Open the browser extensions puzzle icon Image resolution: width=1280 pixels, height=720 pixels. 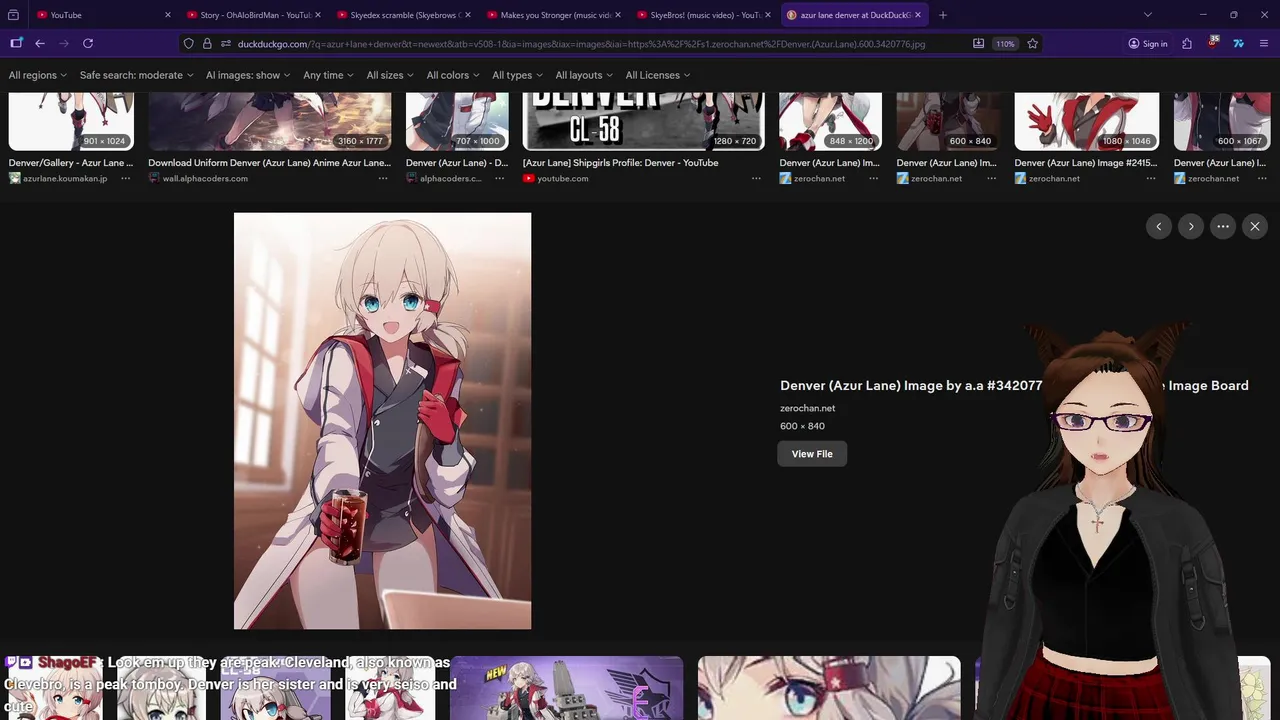coord(1187,44)
